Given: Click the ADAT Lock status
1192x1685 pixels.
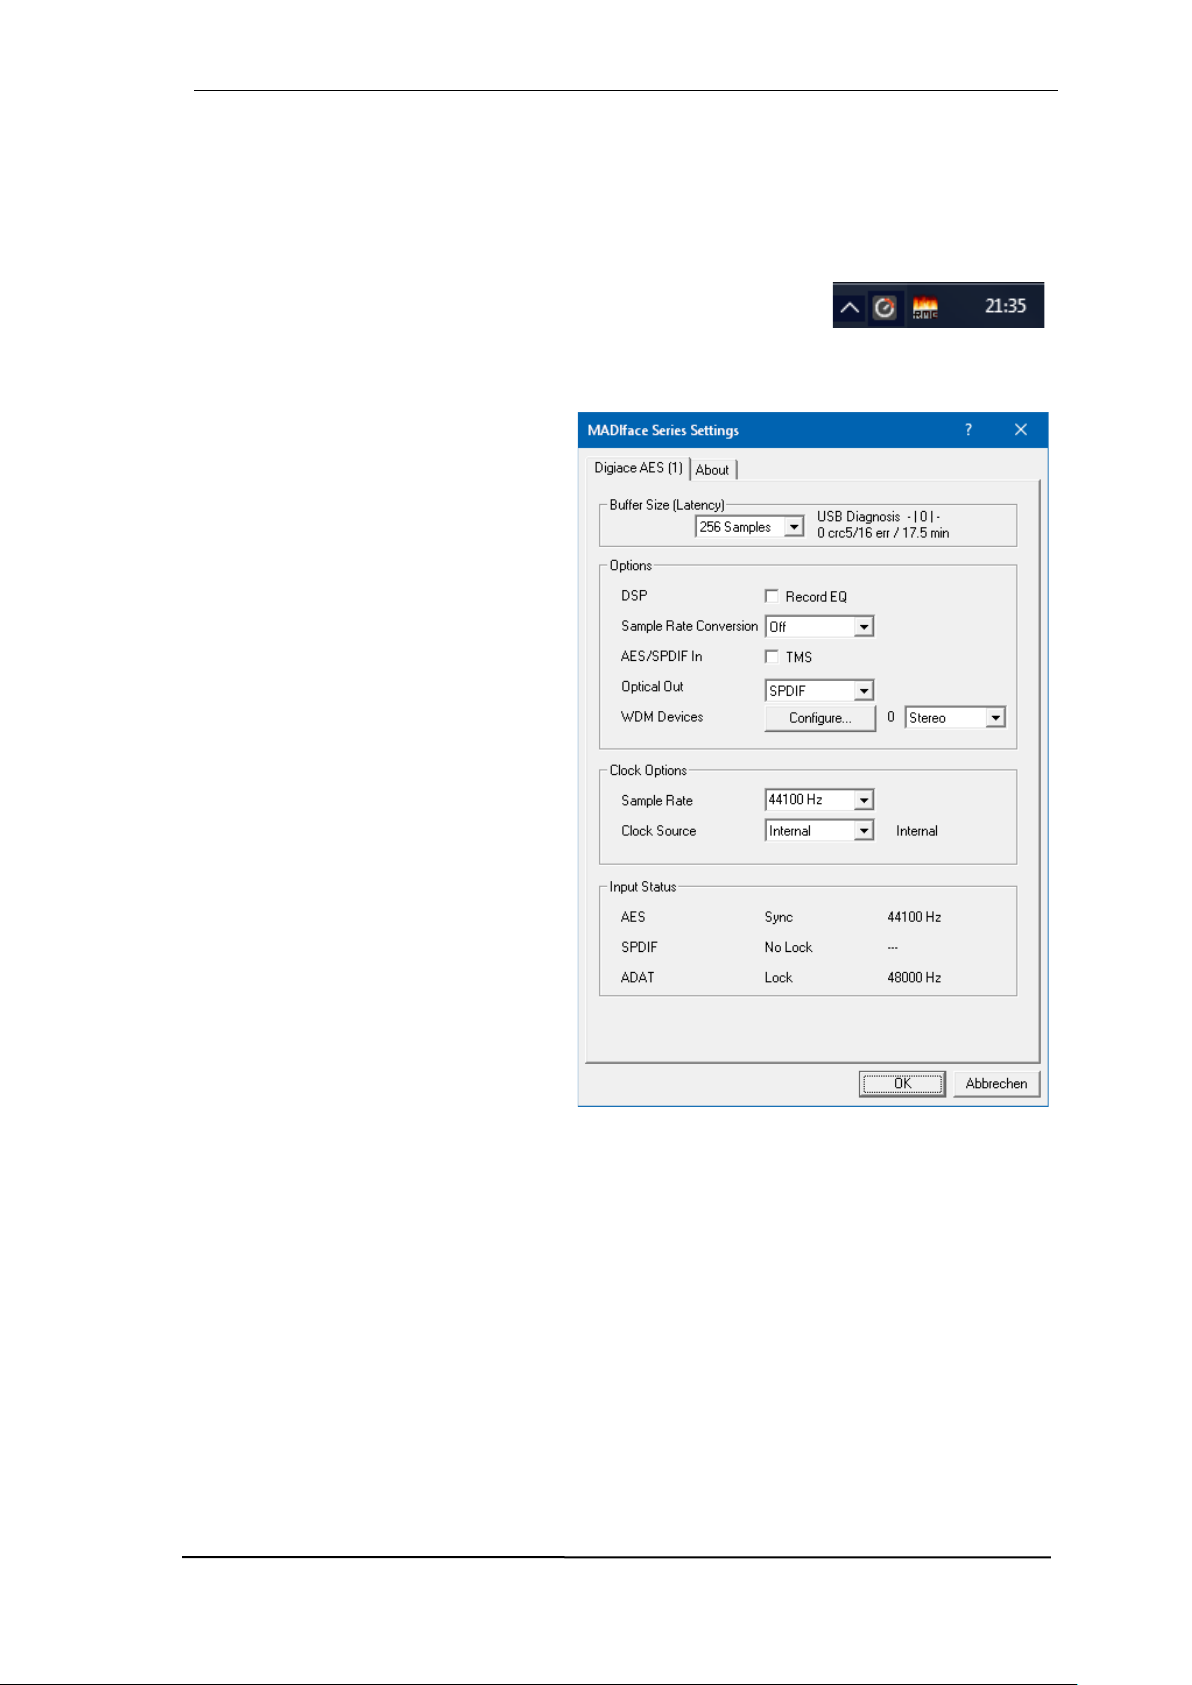Looking at the screenshot, I should click(x=779, y=978).
